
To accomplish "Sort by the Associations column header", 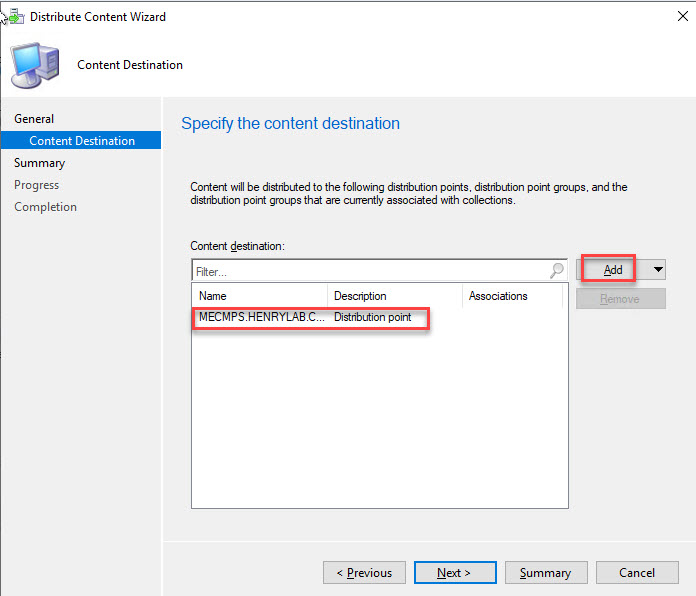I will pos(510,296).
